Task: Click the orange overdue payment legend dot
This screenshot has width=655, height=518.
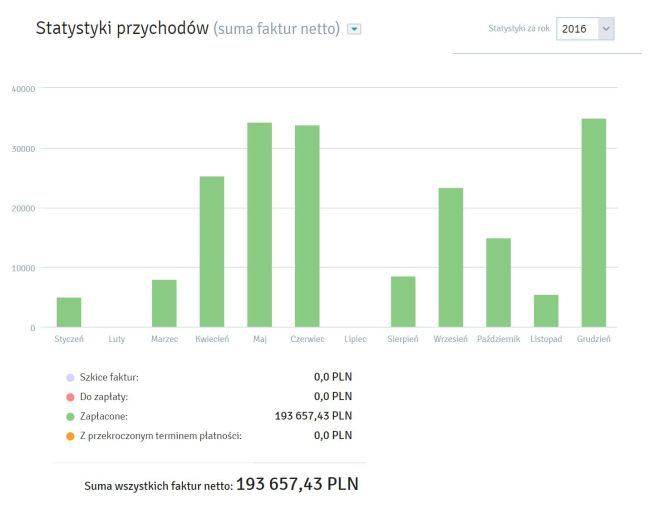Action: coord(69,435)
